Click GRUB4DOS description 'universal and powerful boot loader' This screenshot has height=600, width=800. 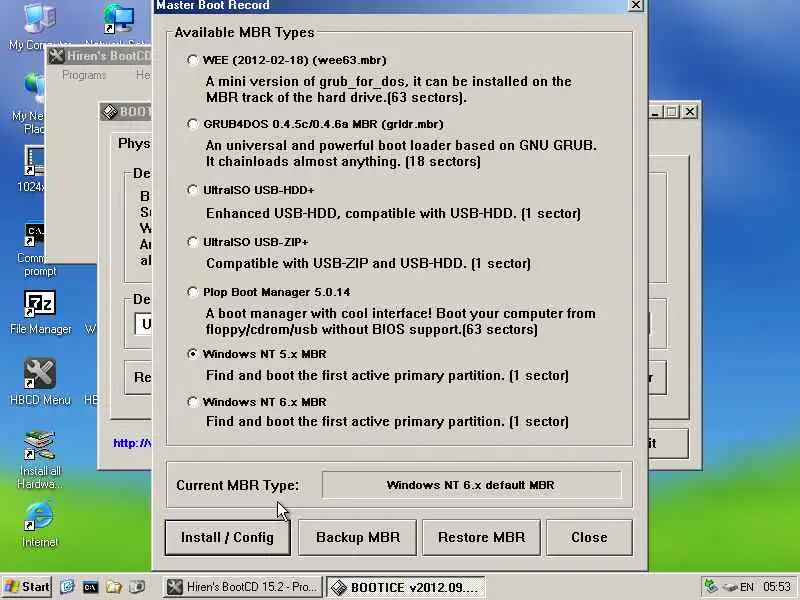tap(401, 153)
